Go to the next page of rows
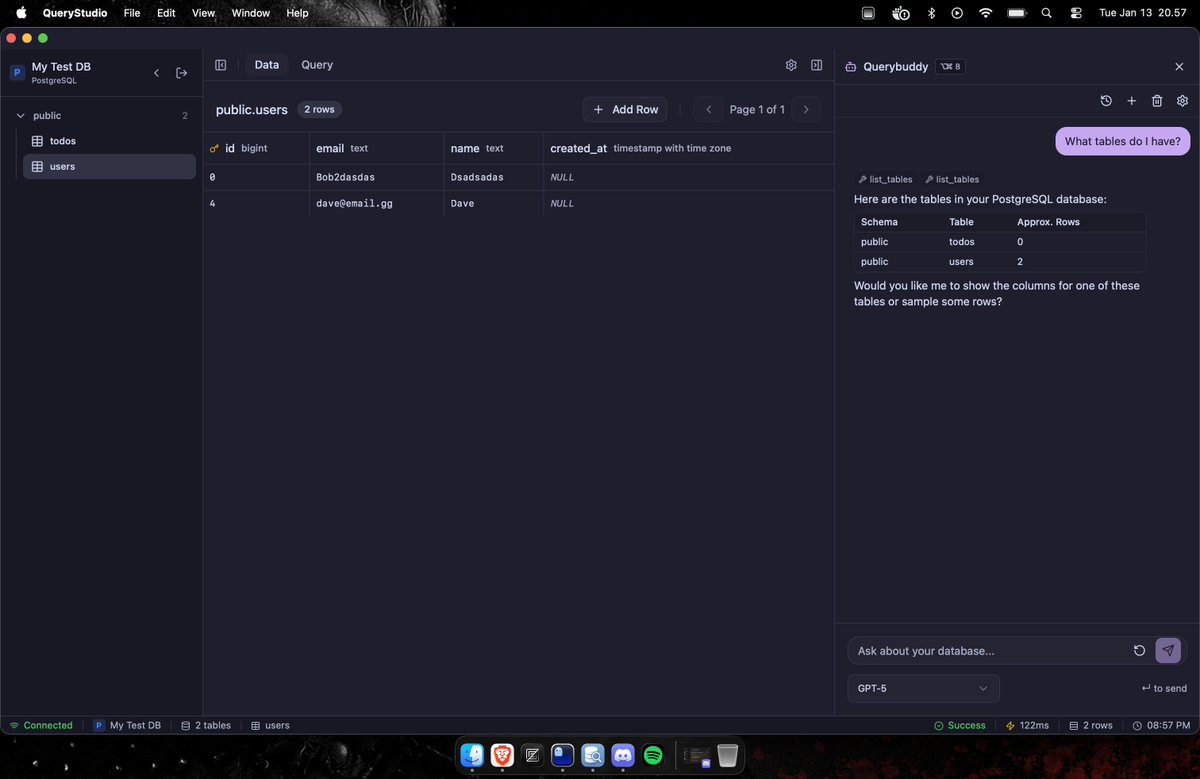Screen dimensions: 1200x779 [806, 109]
